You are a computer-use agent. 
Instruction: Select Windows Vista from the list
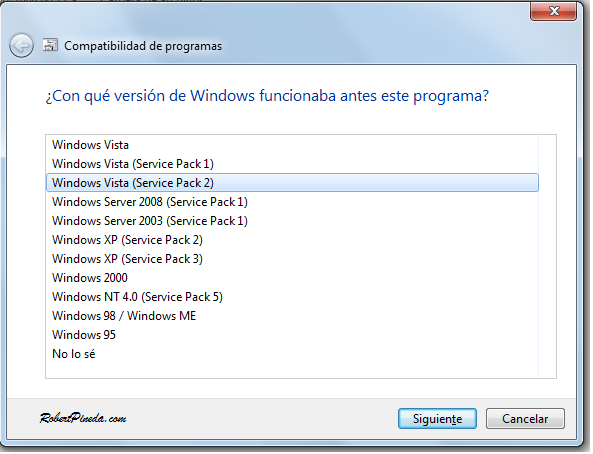pyautogui.click(x=292, y=145)
